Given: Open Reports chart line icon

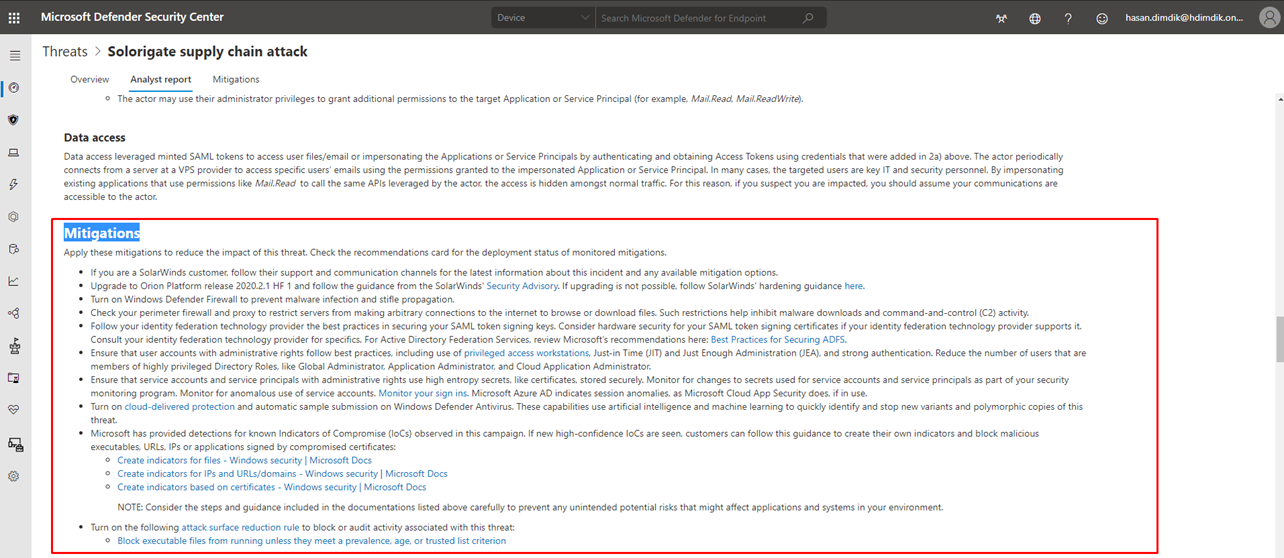Looking at the screenshot, I should click(14, 281).
